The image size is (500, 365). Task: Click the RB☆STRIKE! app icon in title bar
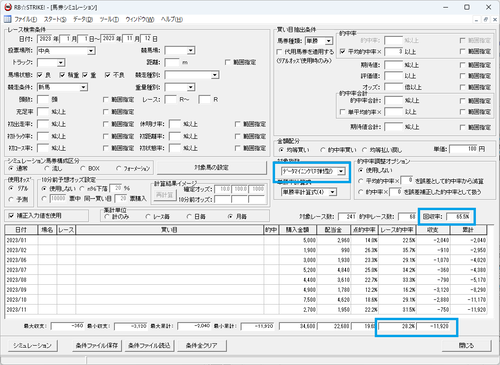(8, 7)
